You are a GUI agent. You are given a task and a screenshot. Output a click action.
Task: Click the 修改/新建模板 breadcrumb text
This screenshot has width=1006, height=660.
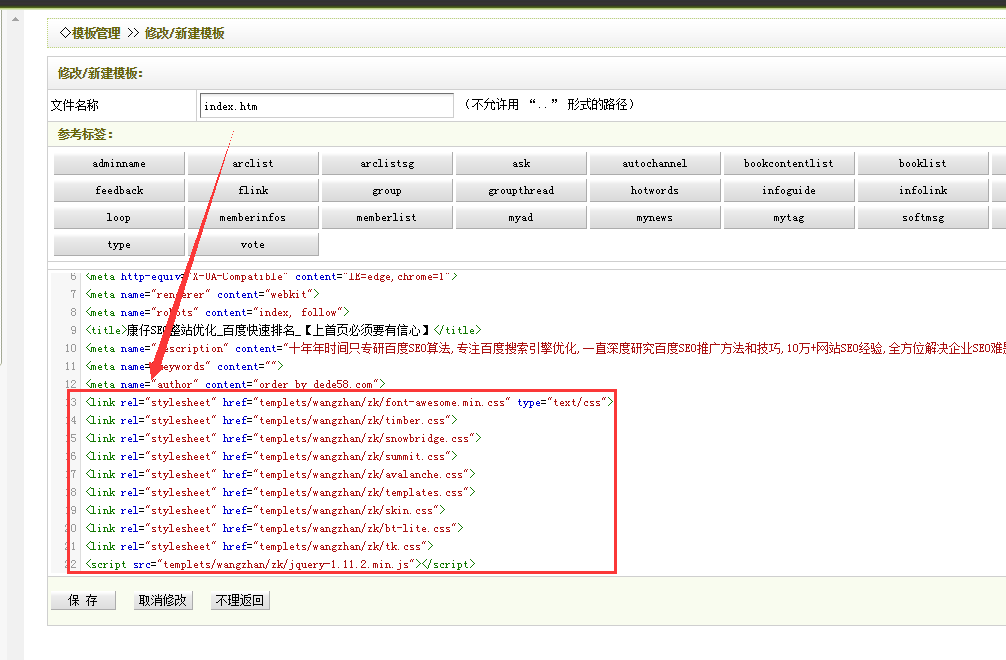click(185, 33)
